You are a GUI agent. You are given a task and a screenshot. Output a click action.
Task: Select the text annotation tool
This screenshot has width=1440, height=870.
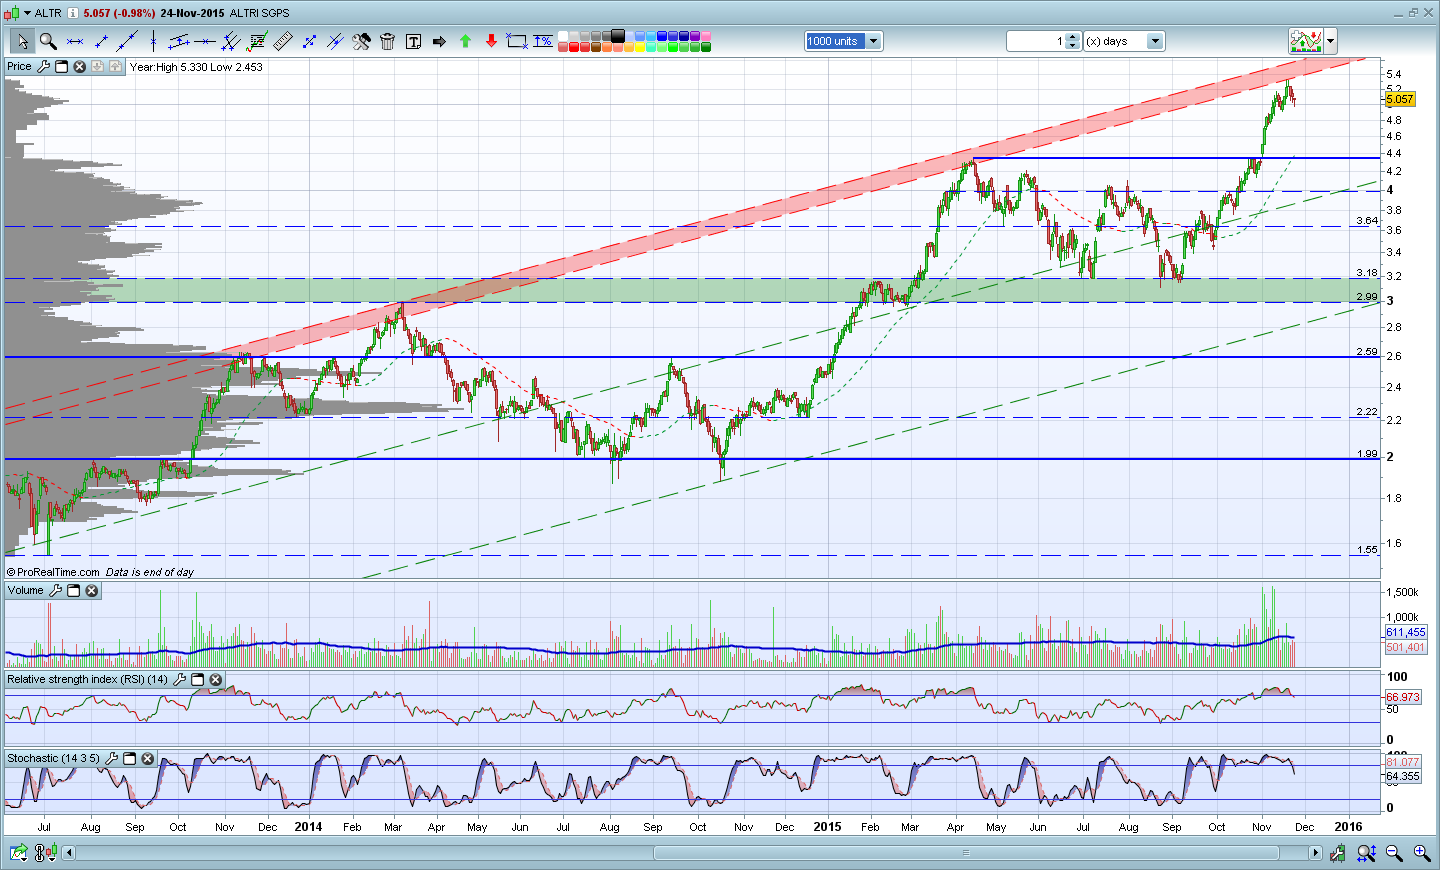pos(413,41)
